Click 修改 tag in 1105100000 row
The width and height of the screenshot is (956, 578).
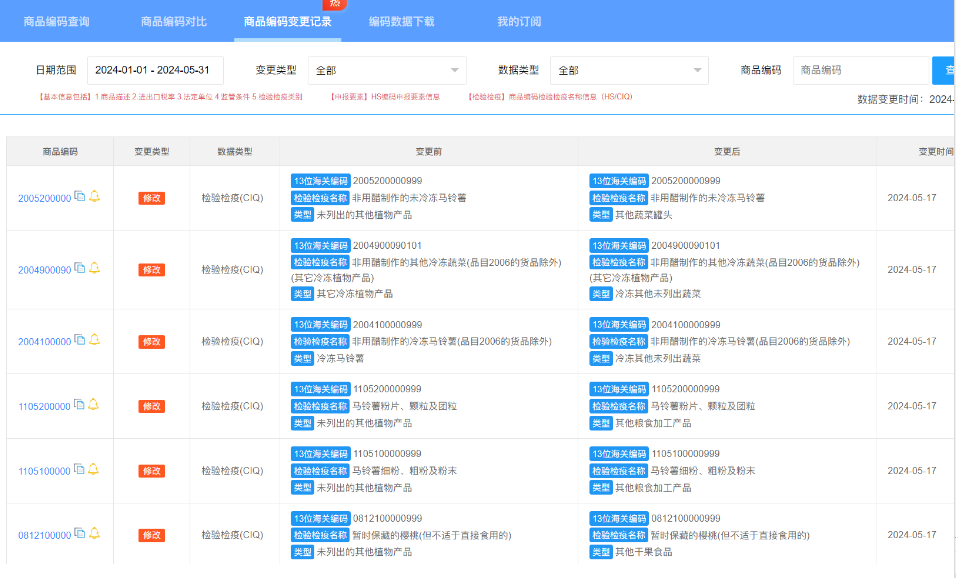(x=152, y=471)
